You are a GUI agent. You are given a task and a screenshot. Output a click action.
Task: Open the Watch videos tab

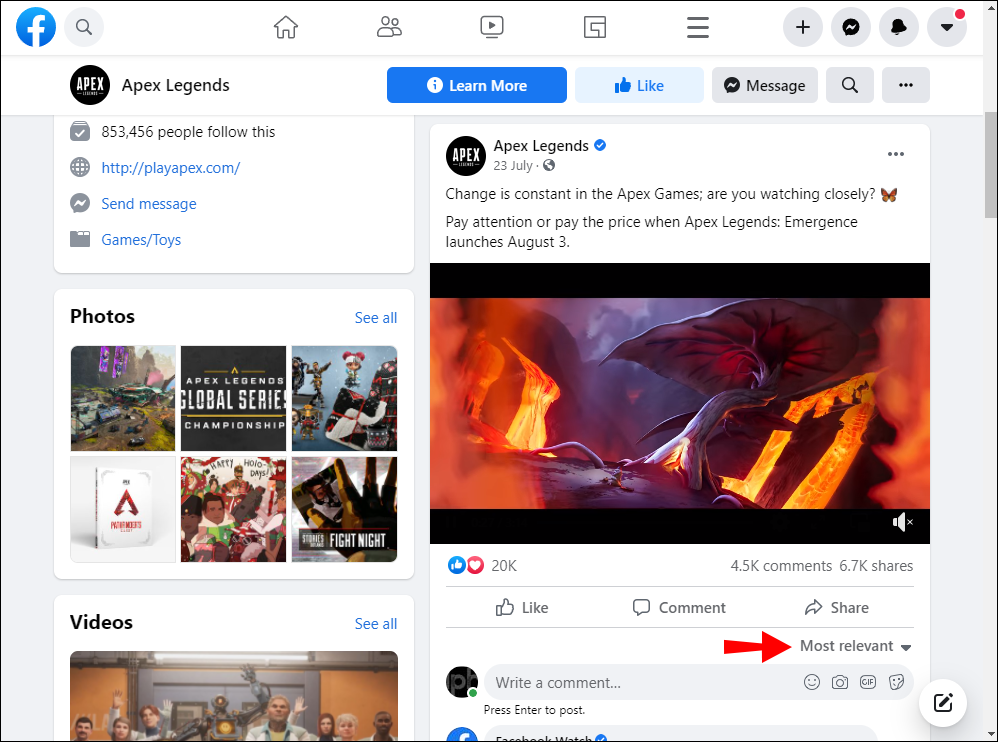(x=492, y=27)
